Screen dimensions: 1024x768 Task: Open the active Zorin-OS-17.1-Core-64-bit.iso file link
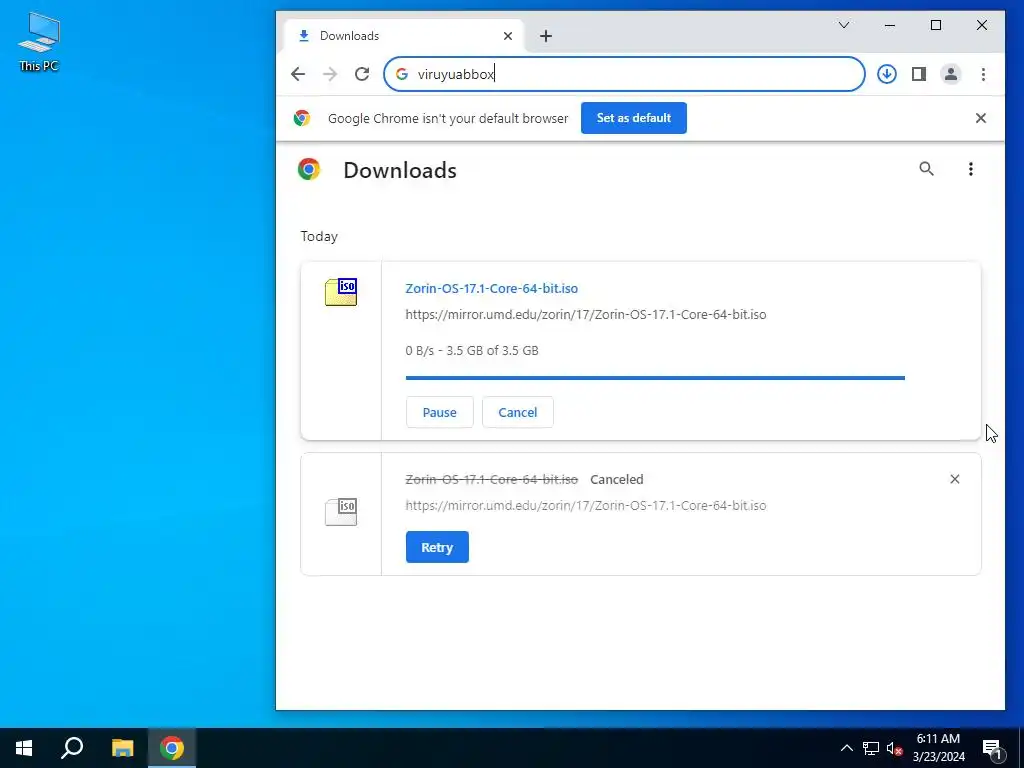(x=491, y=288)
